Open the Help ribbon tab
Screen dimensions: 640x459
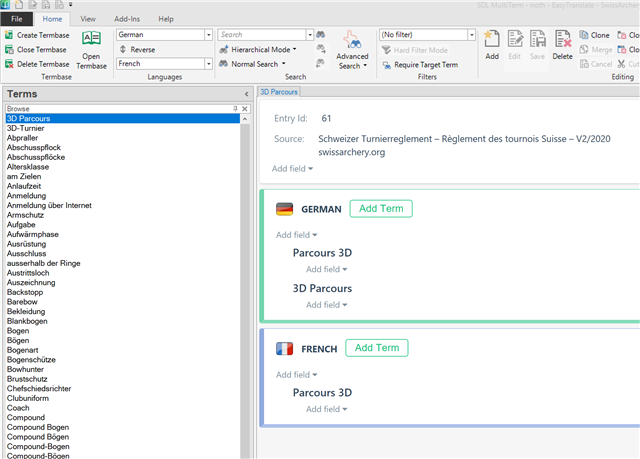pyautogui.click(x=166, y=19)
